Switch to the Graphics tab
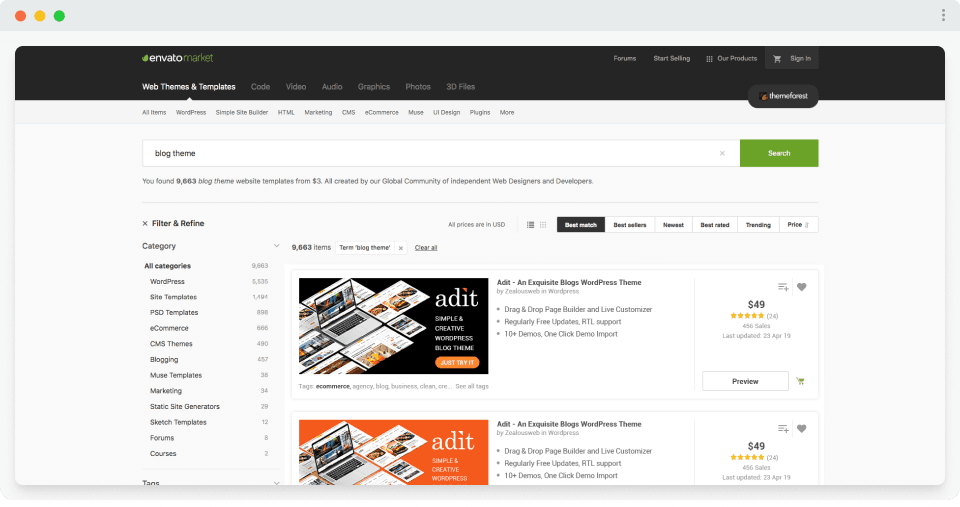The height and width of the screenshot is (507, 960). pyautogui.click(x=373, y=87)
